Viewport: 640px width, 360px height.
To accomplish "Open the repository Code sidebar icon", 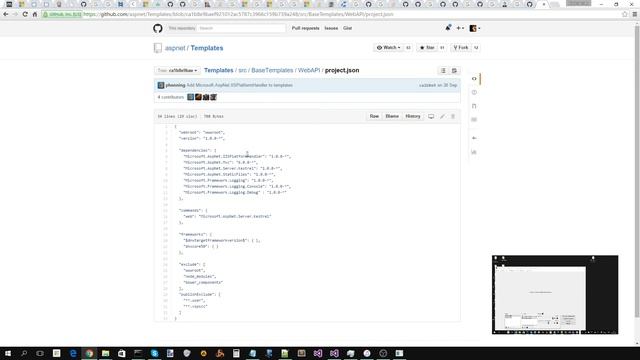I will (x=474, y=79).
